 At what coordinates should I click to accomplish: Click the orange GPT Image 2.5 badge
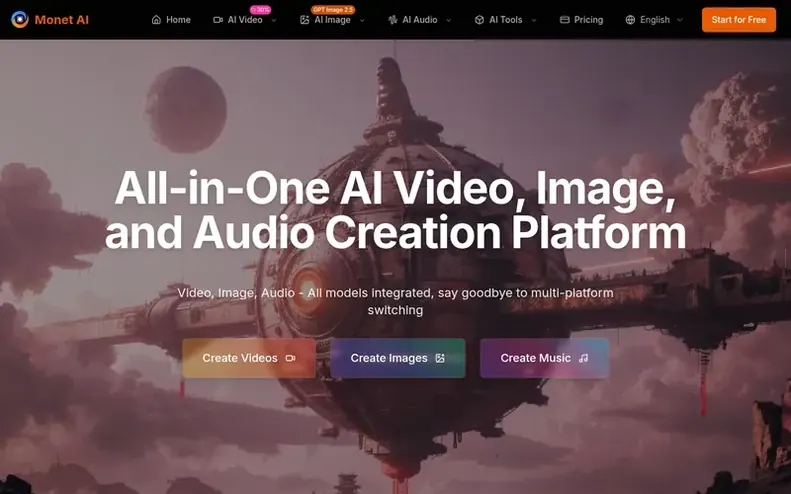(x=333, y=10)
